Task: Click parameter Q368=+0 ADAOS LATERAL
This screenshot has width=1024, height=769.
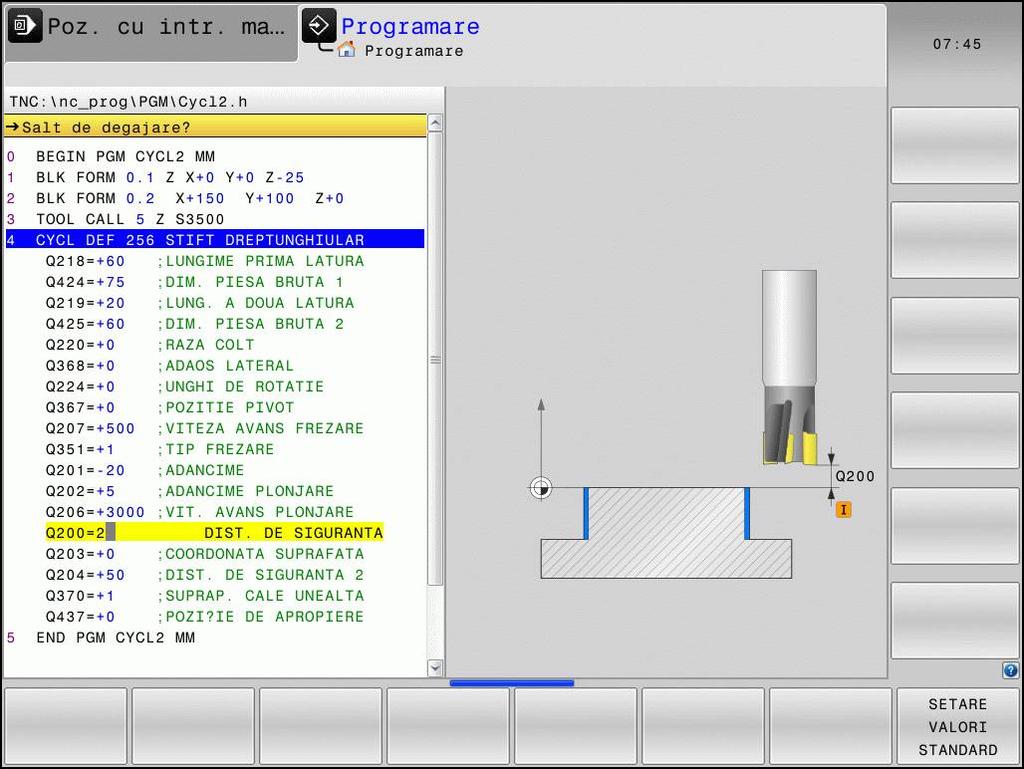Action: [169, 366]
